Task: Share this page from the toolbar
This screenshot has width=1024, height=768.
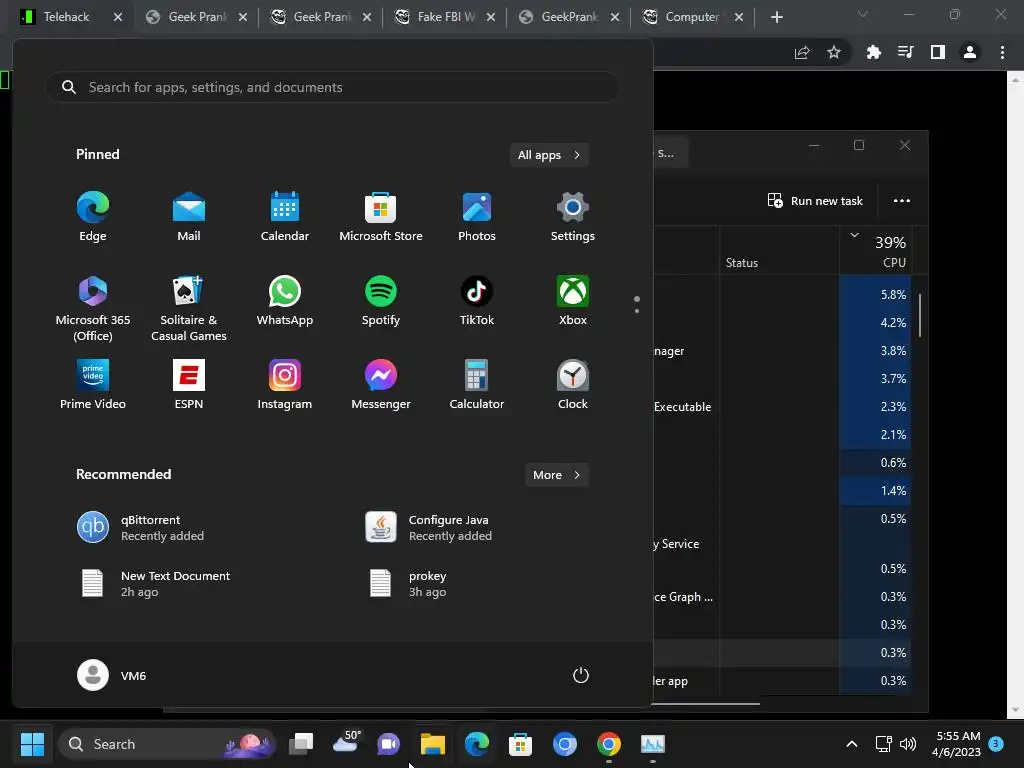Action: coord(802,52)
